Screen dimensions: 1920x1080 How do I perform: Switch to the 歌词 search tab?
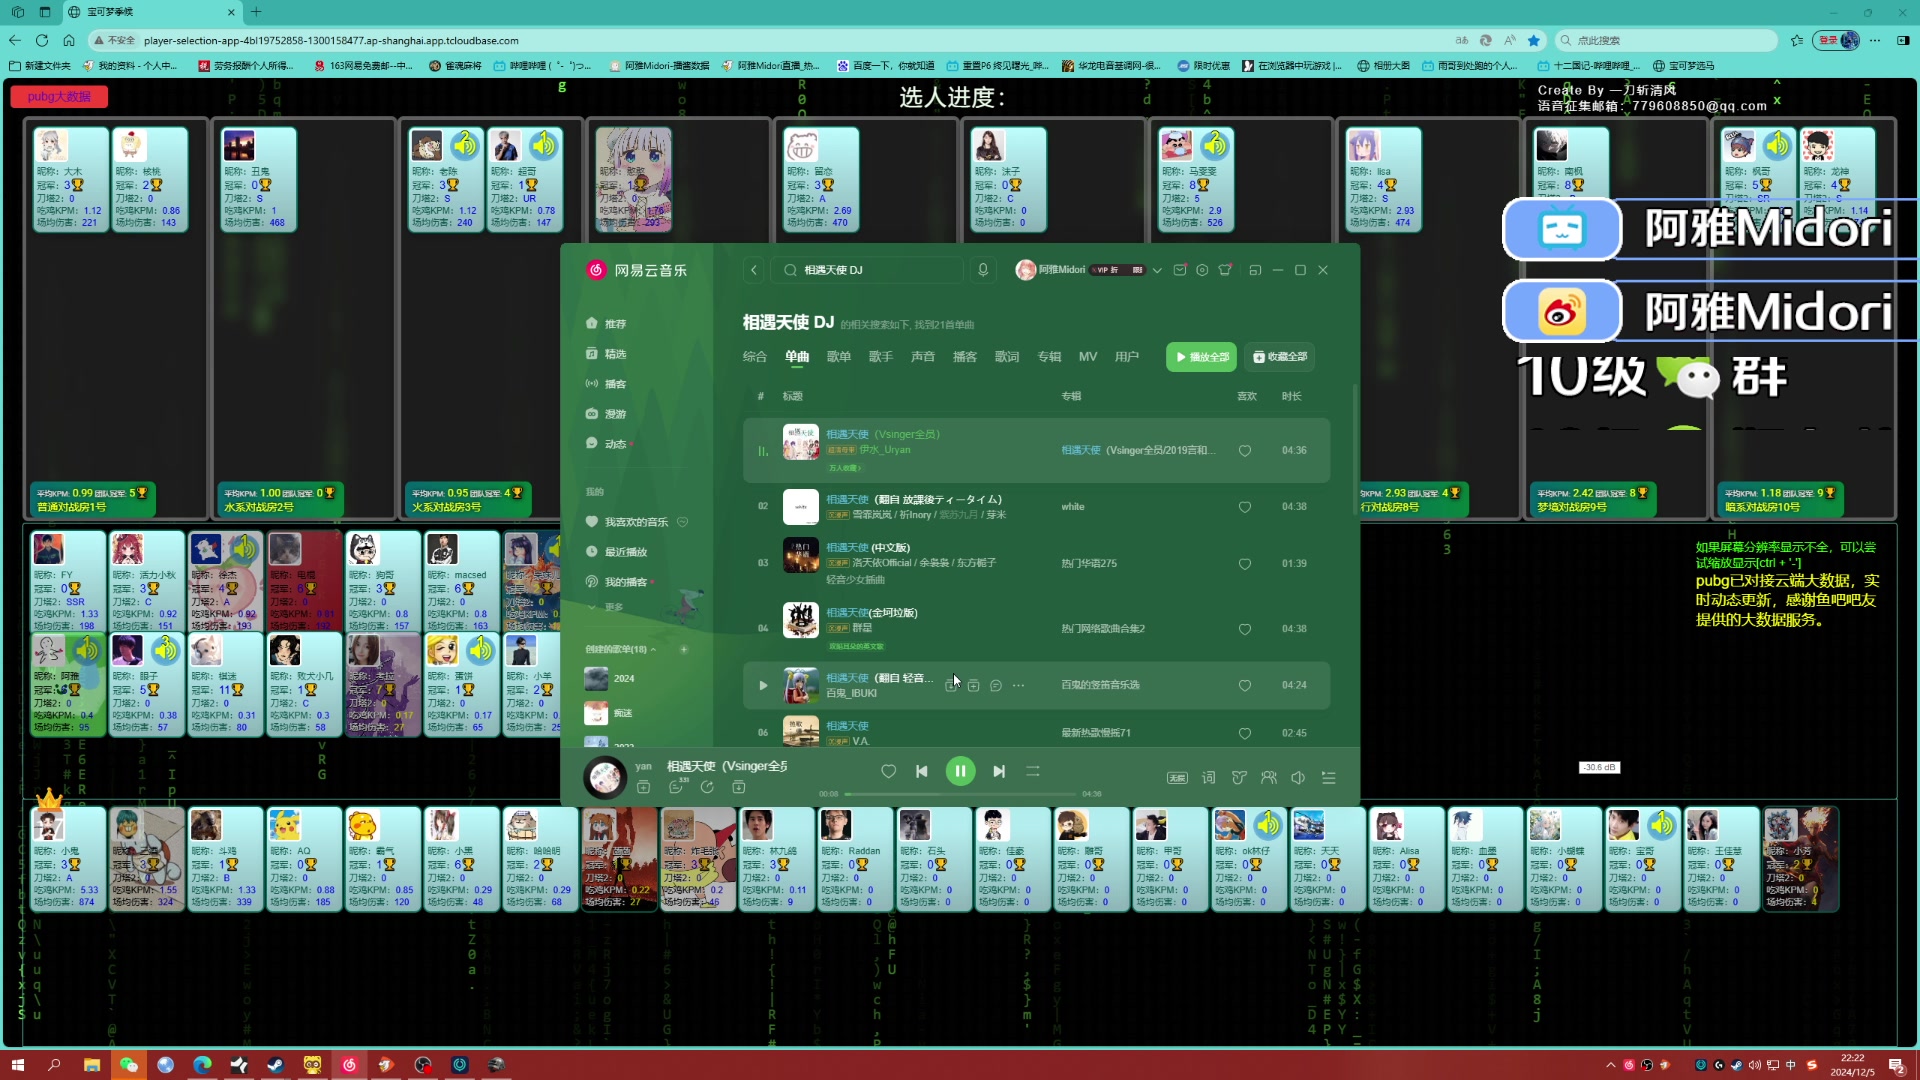(x=1007, y=357)
